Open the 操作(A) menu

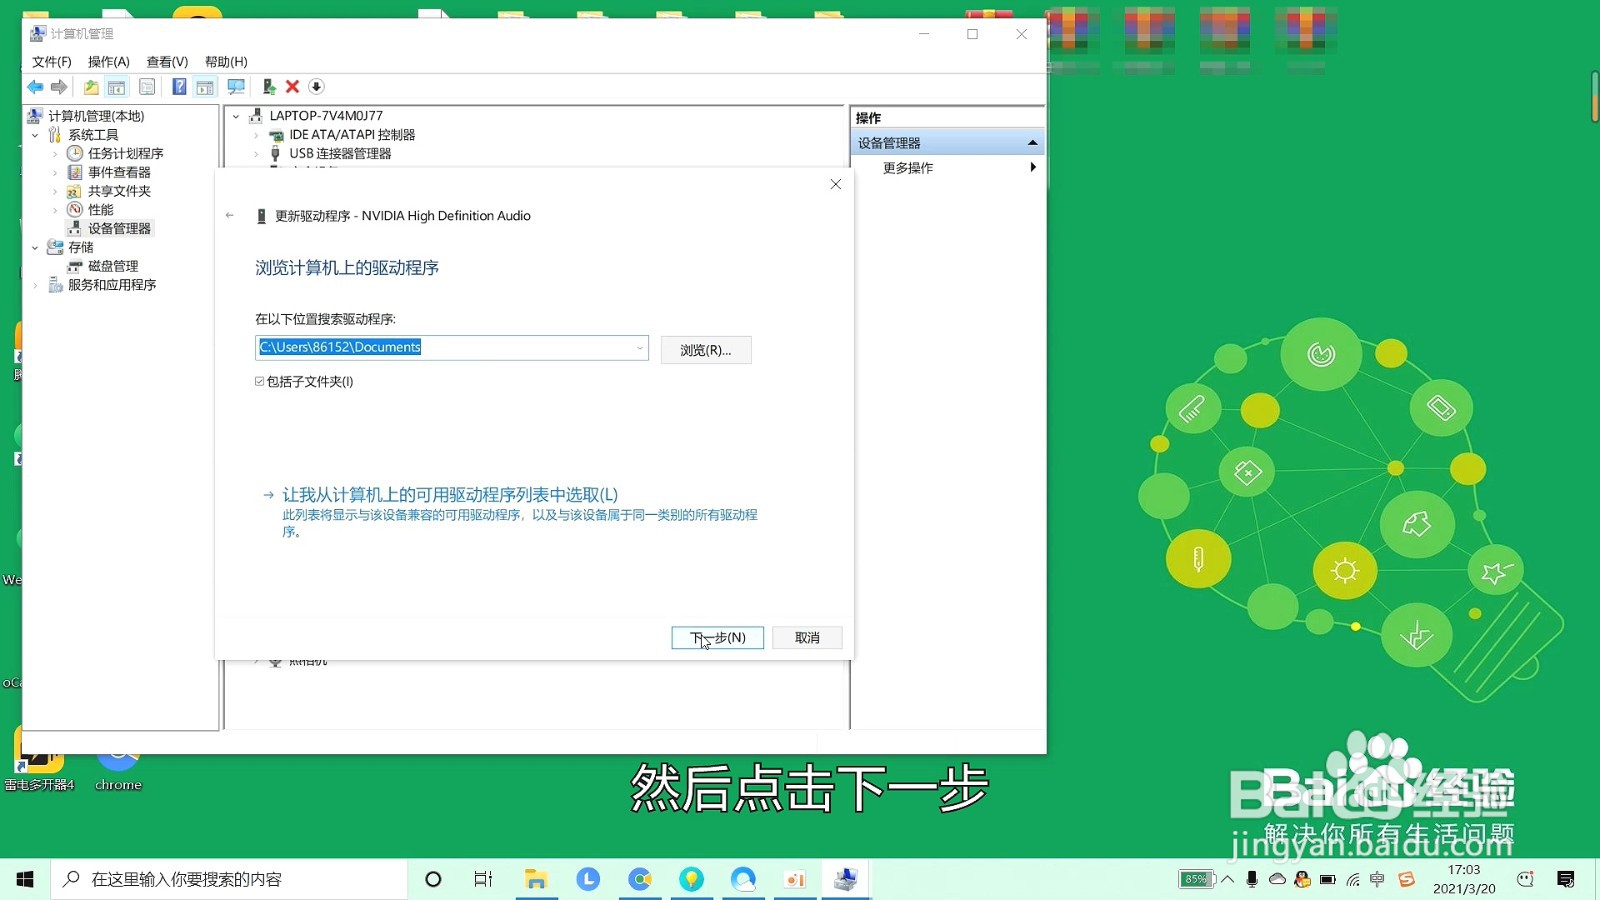[109, 62]
